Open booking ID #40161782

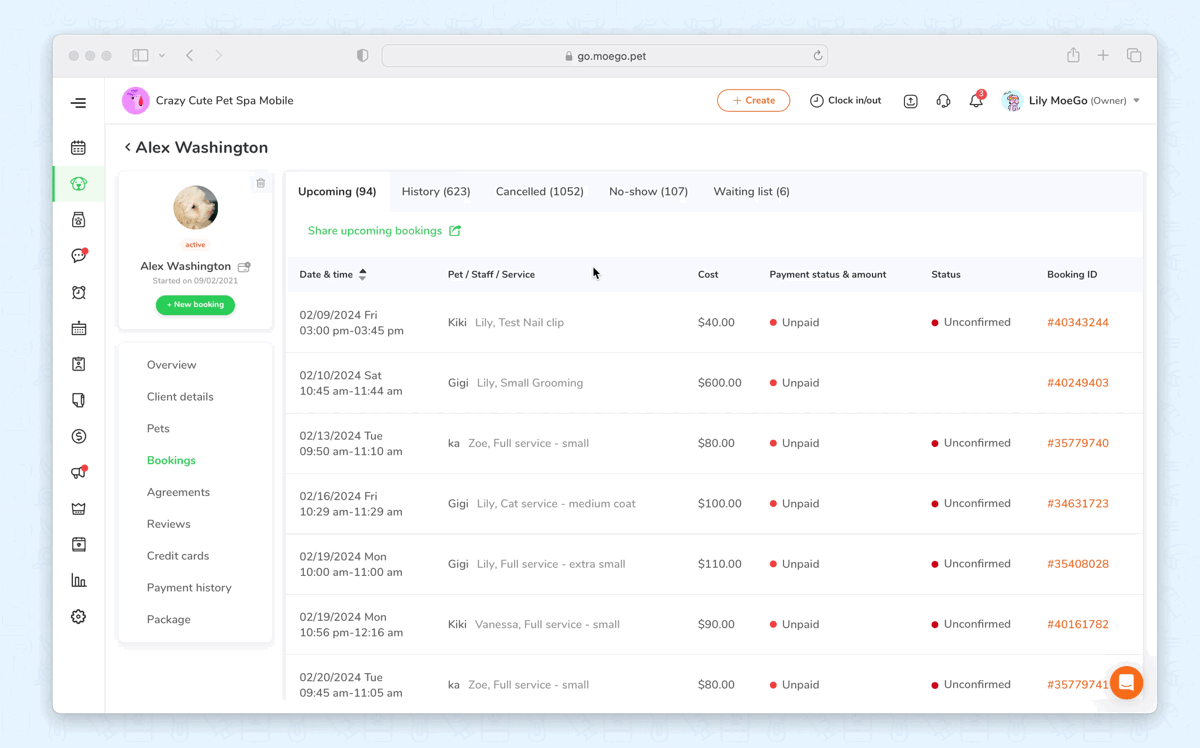coord(1078,624)
